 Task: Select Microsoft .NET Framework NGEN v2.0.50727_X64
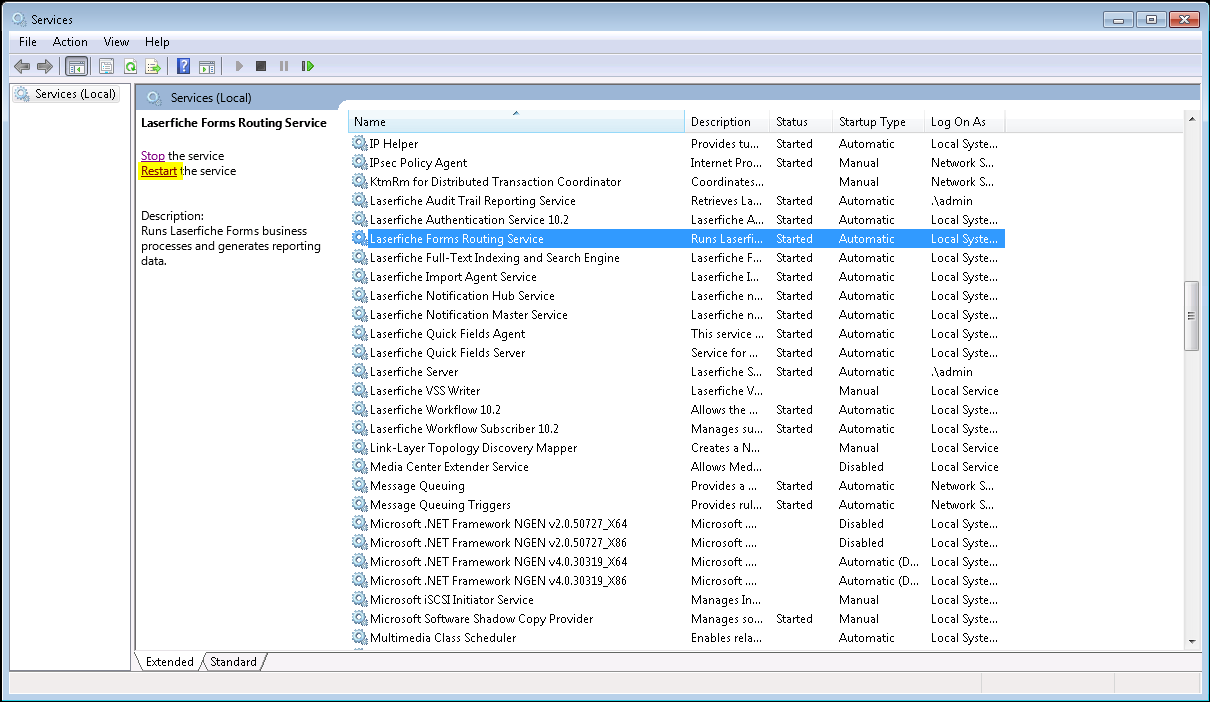pos(499,524)
